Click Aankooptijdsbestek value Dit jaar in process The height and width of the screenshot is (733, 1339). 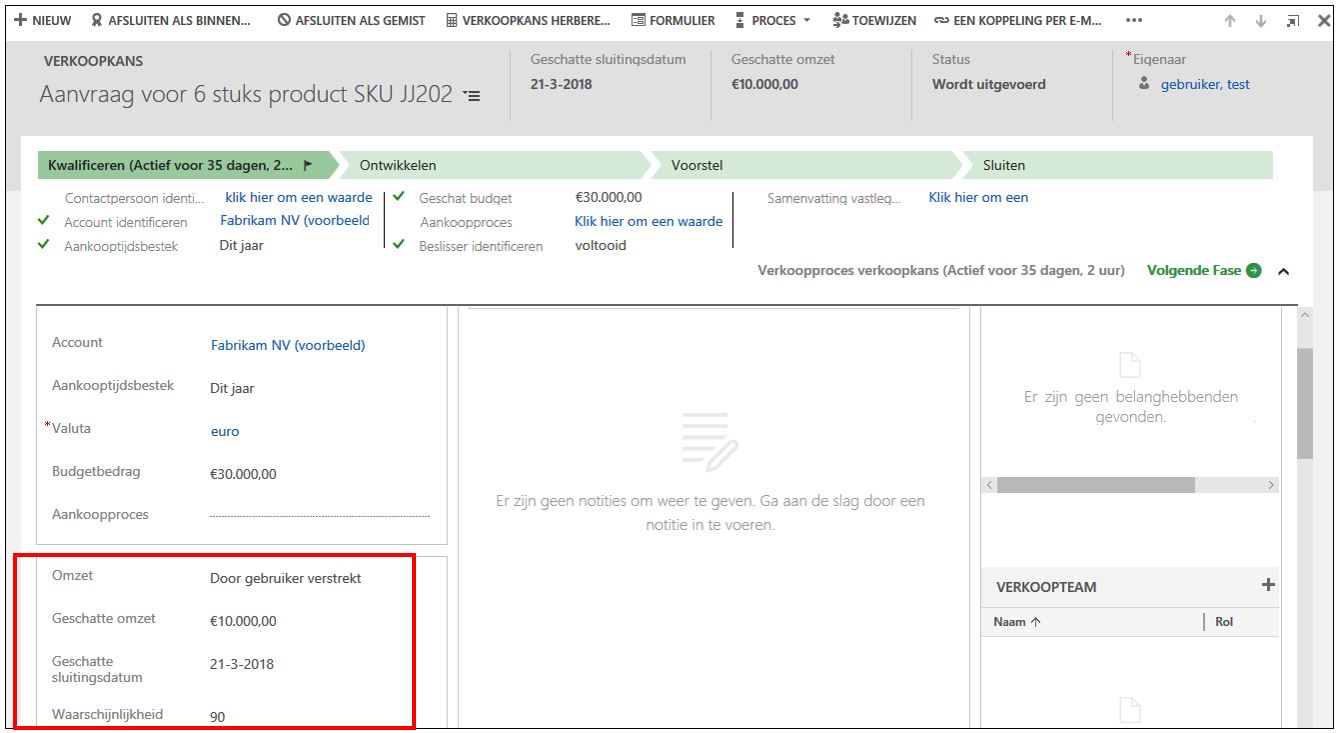coord(241,245)
